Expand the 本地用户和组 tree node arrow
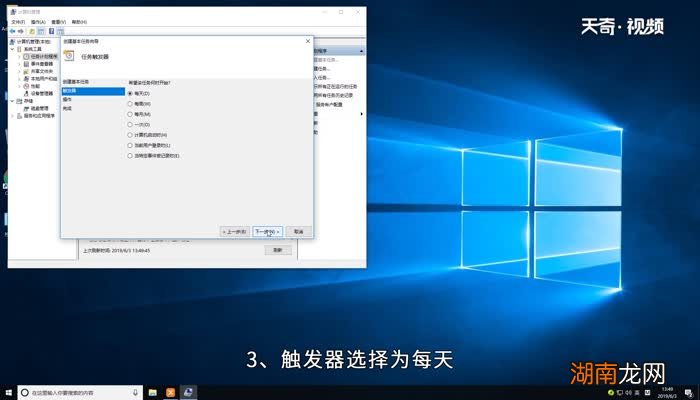 click(x=19, y=79)
